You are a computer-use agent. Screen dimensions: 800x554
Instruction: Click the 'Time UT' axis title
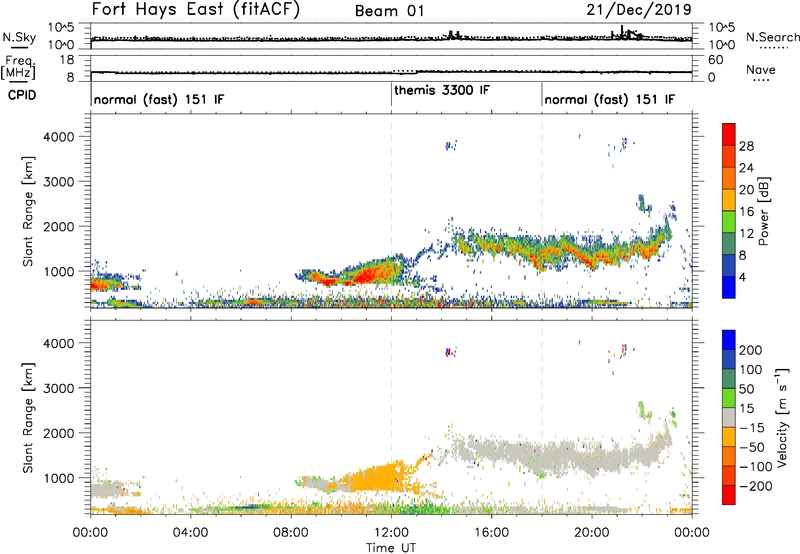tap(391, 548)
